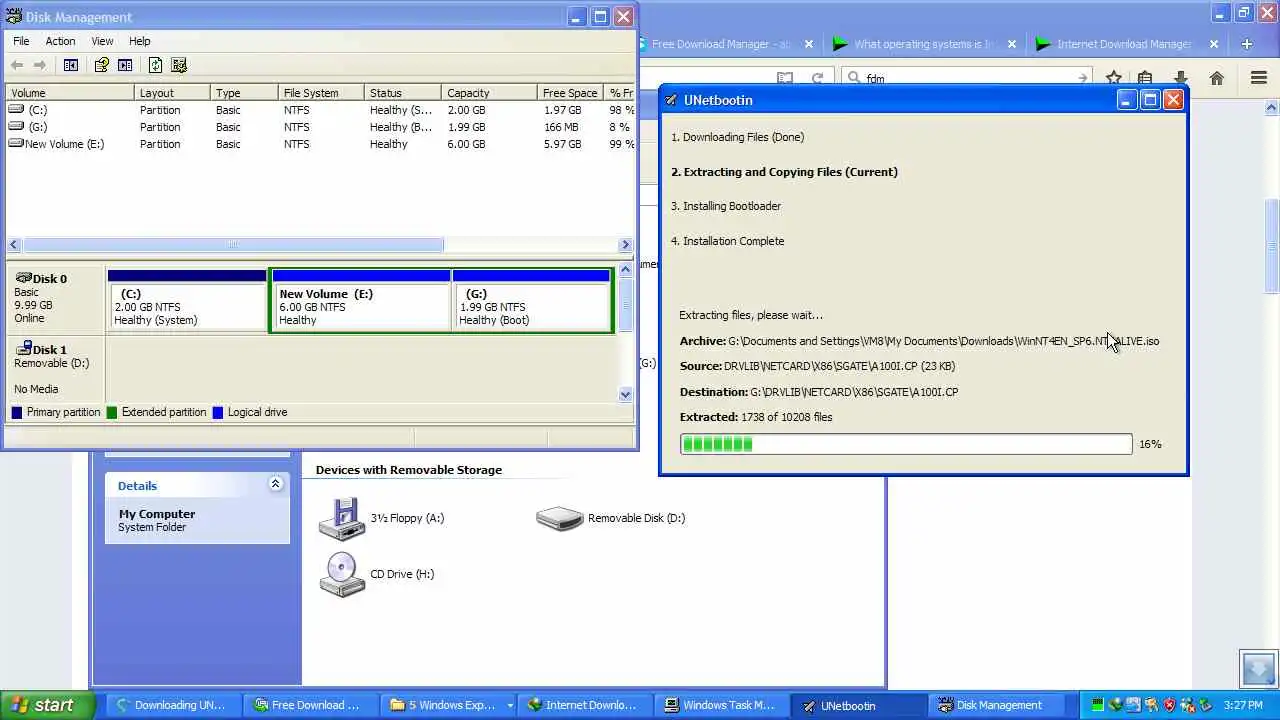The height and width of the screenshot is (720, 1280).
Task: Select the 3½ Floppy (A:) icon
Action: tap(342, 519)
